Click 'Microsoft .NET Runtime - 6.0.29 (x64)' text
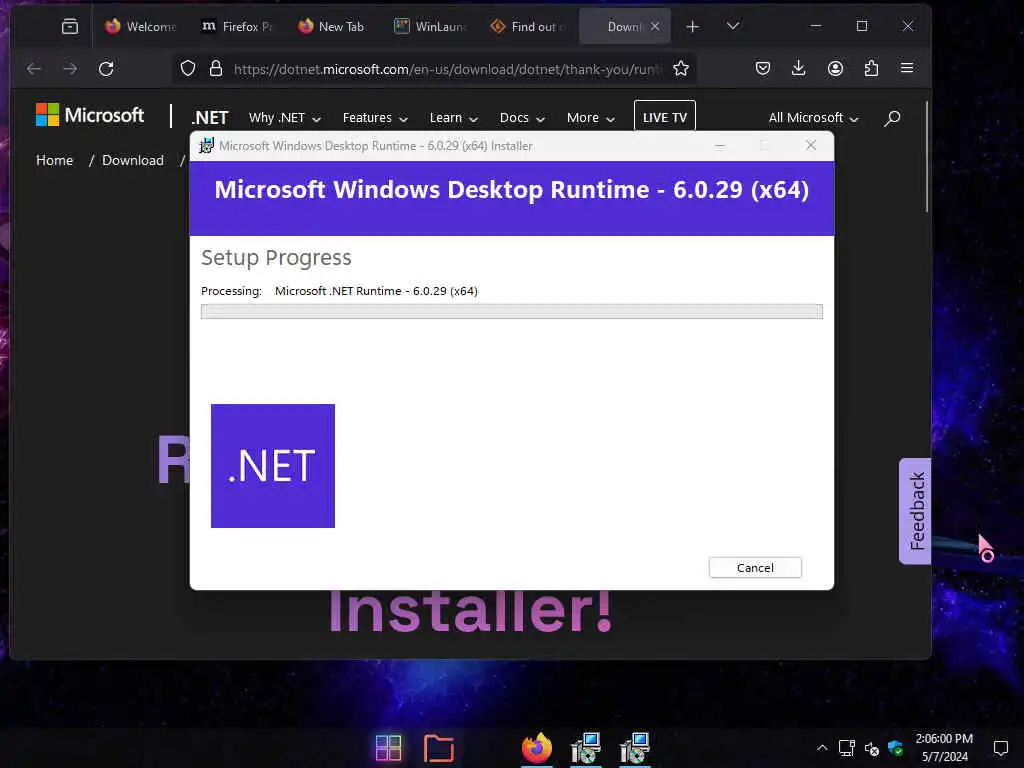1024x768 pixels. 376,291
